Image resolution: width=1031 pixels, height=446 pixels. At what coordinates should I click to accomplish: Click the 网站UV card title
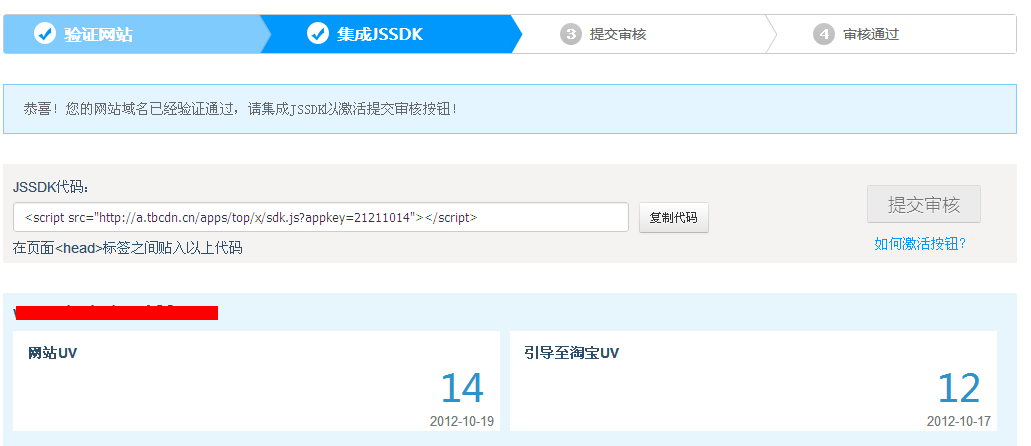point(53,353)
